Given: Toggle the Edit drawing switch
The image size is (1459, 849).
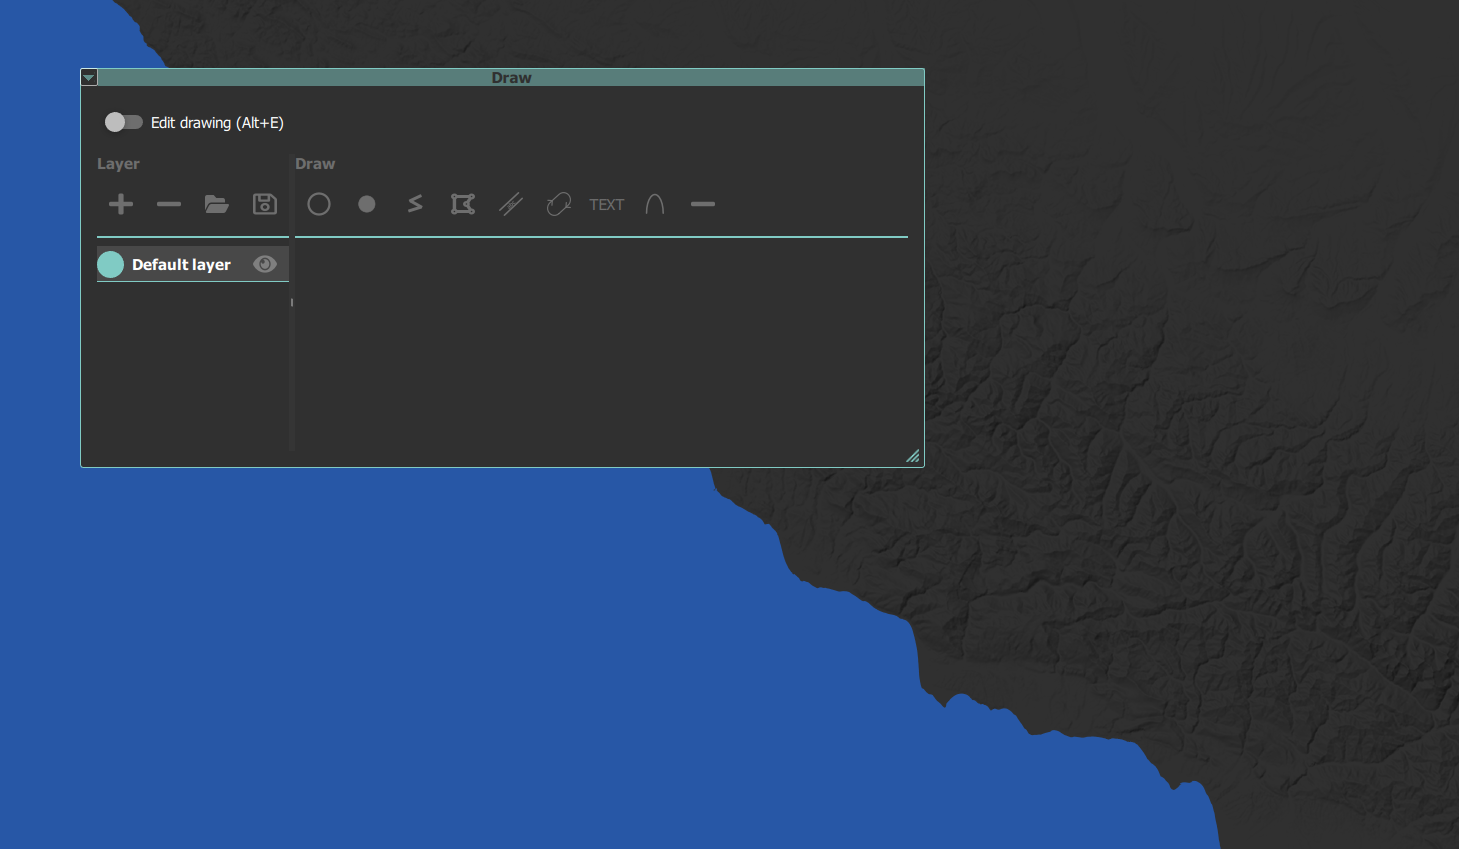Looking at the screenshot, I should click(x=124, y=122).
